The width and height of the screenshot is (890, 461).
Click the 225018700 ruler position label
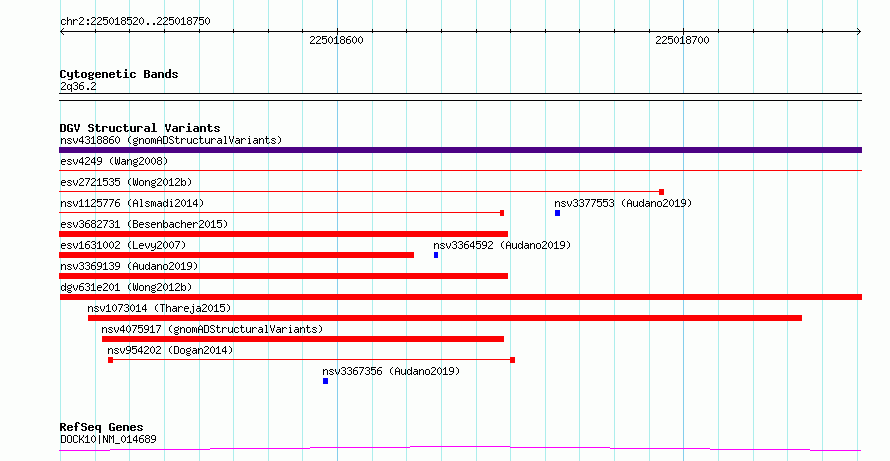pos(682,40)
